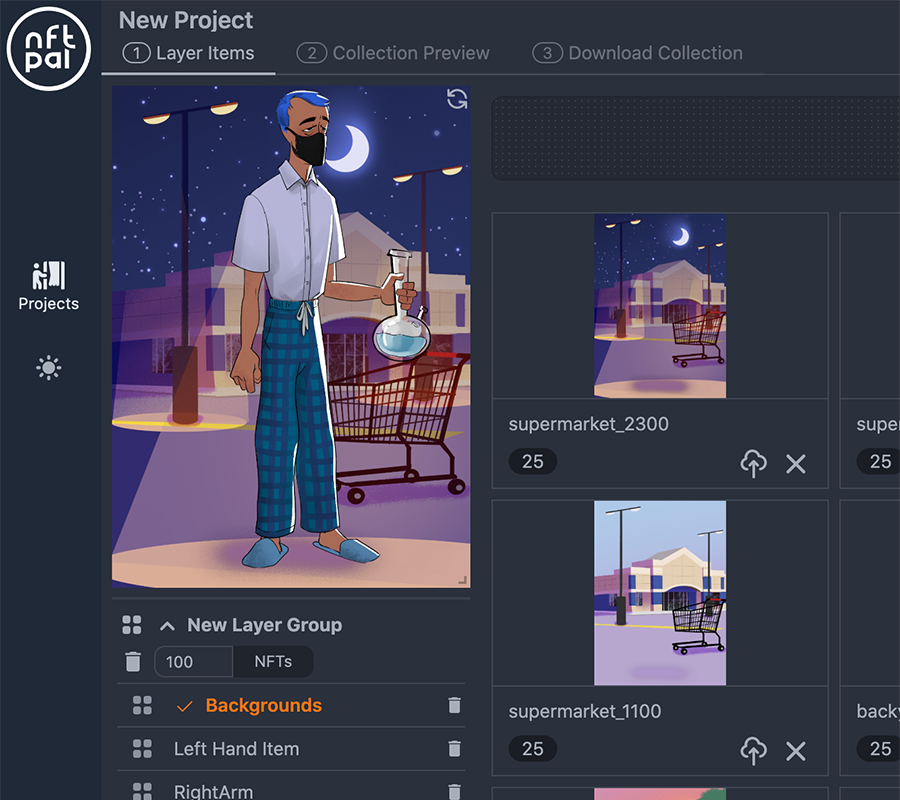Delete the Left Hand Item layer
The height and width of the screenshot is (800, 900).
pos(454,749)
